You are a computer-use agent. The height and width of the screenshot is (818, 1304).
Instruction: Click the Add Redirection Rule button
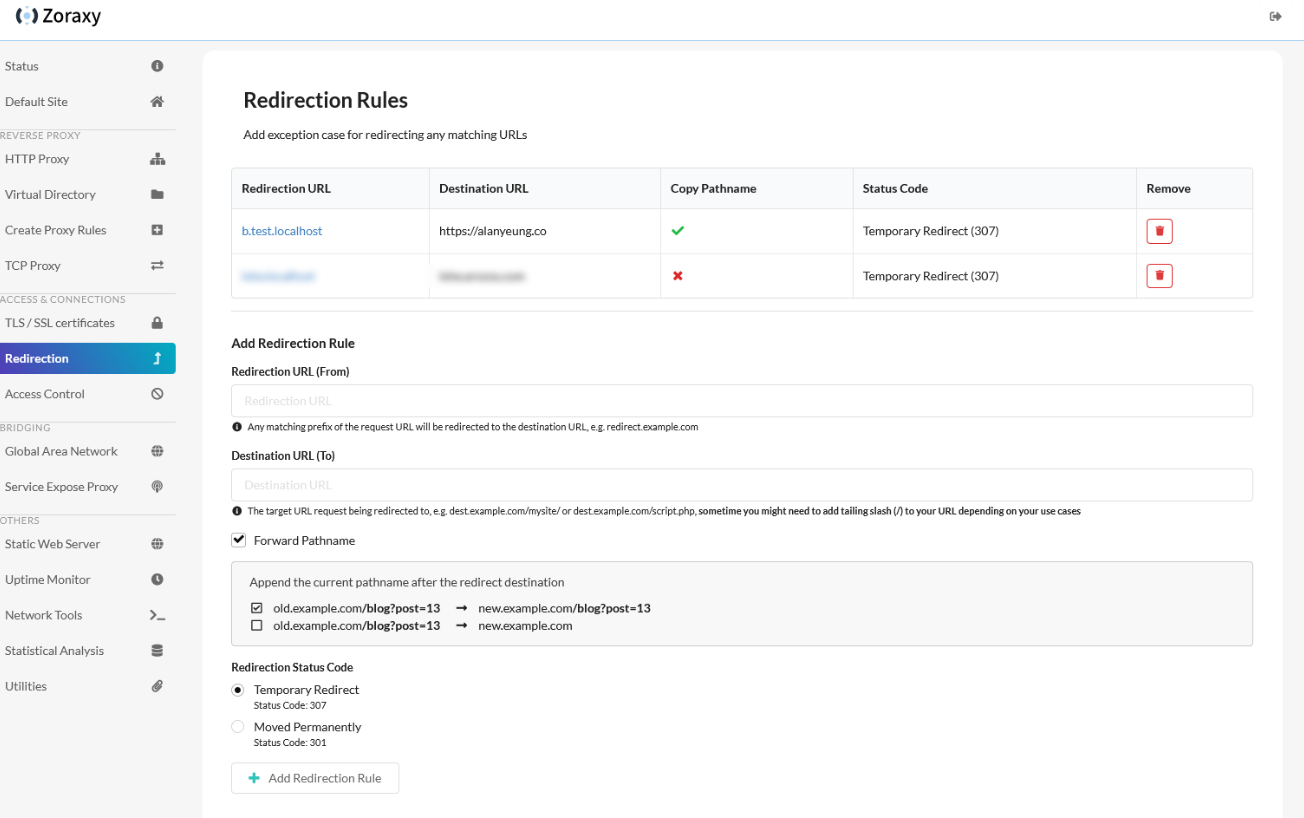[x=315, y=778]
